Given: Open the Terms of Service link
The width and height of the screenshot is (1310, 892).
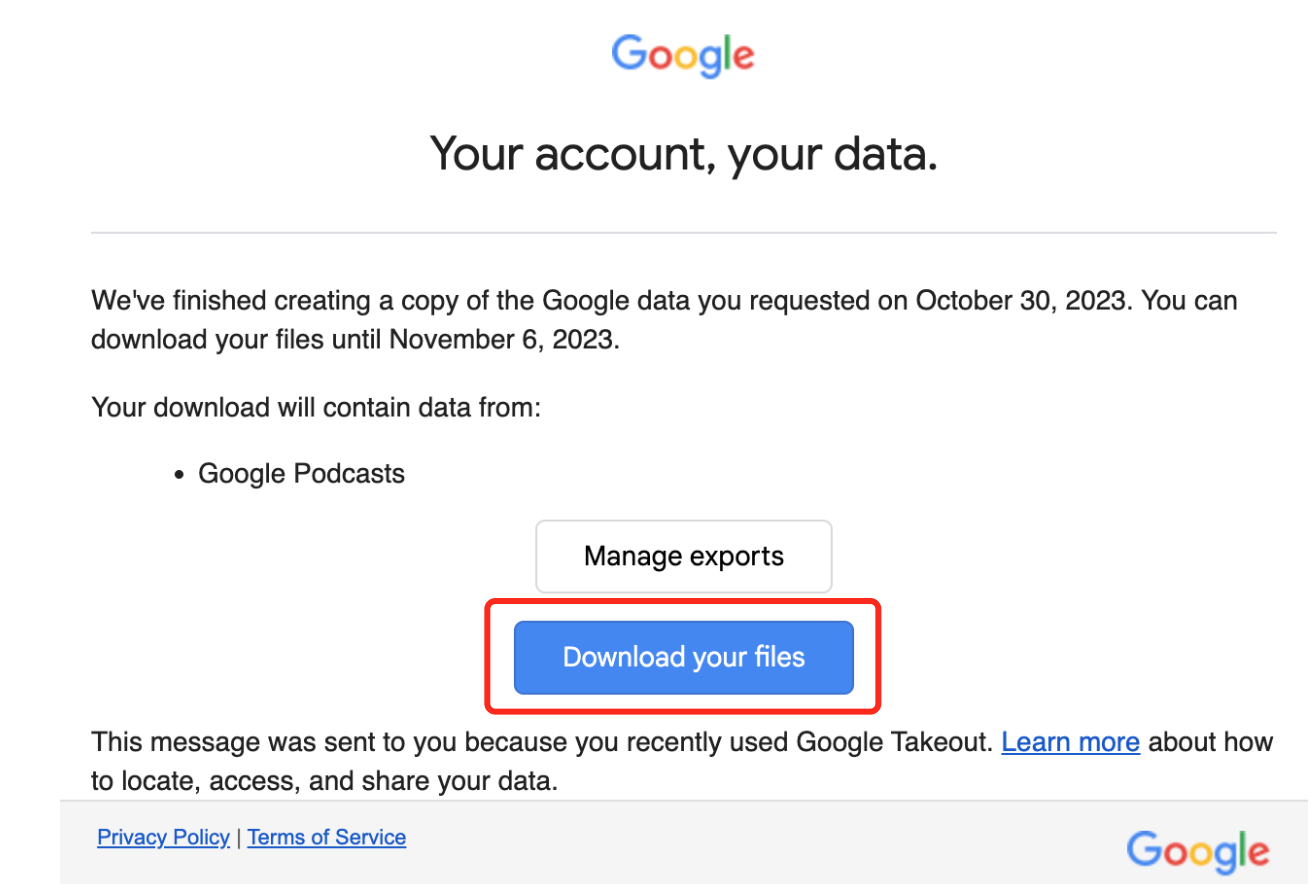Looking at the screenshot, I should [327, 837].
